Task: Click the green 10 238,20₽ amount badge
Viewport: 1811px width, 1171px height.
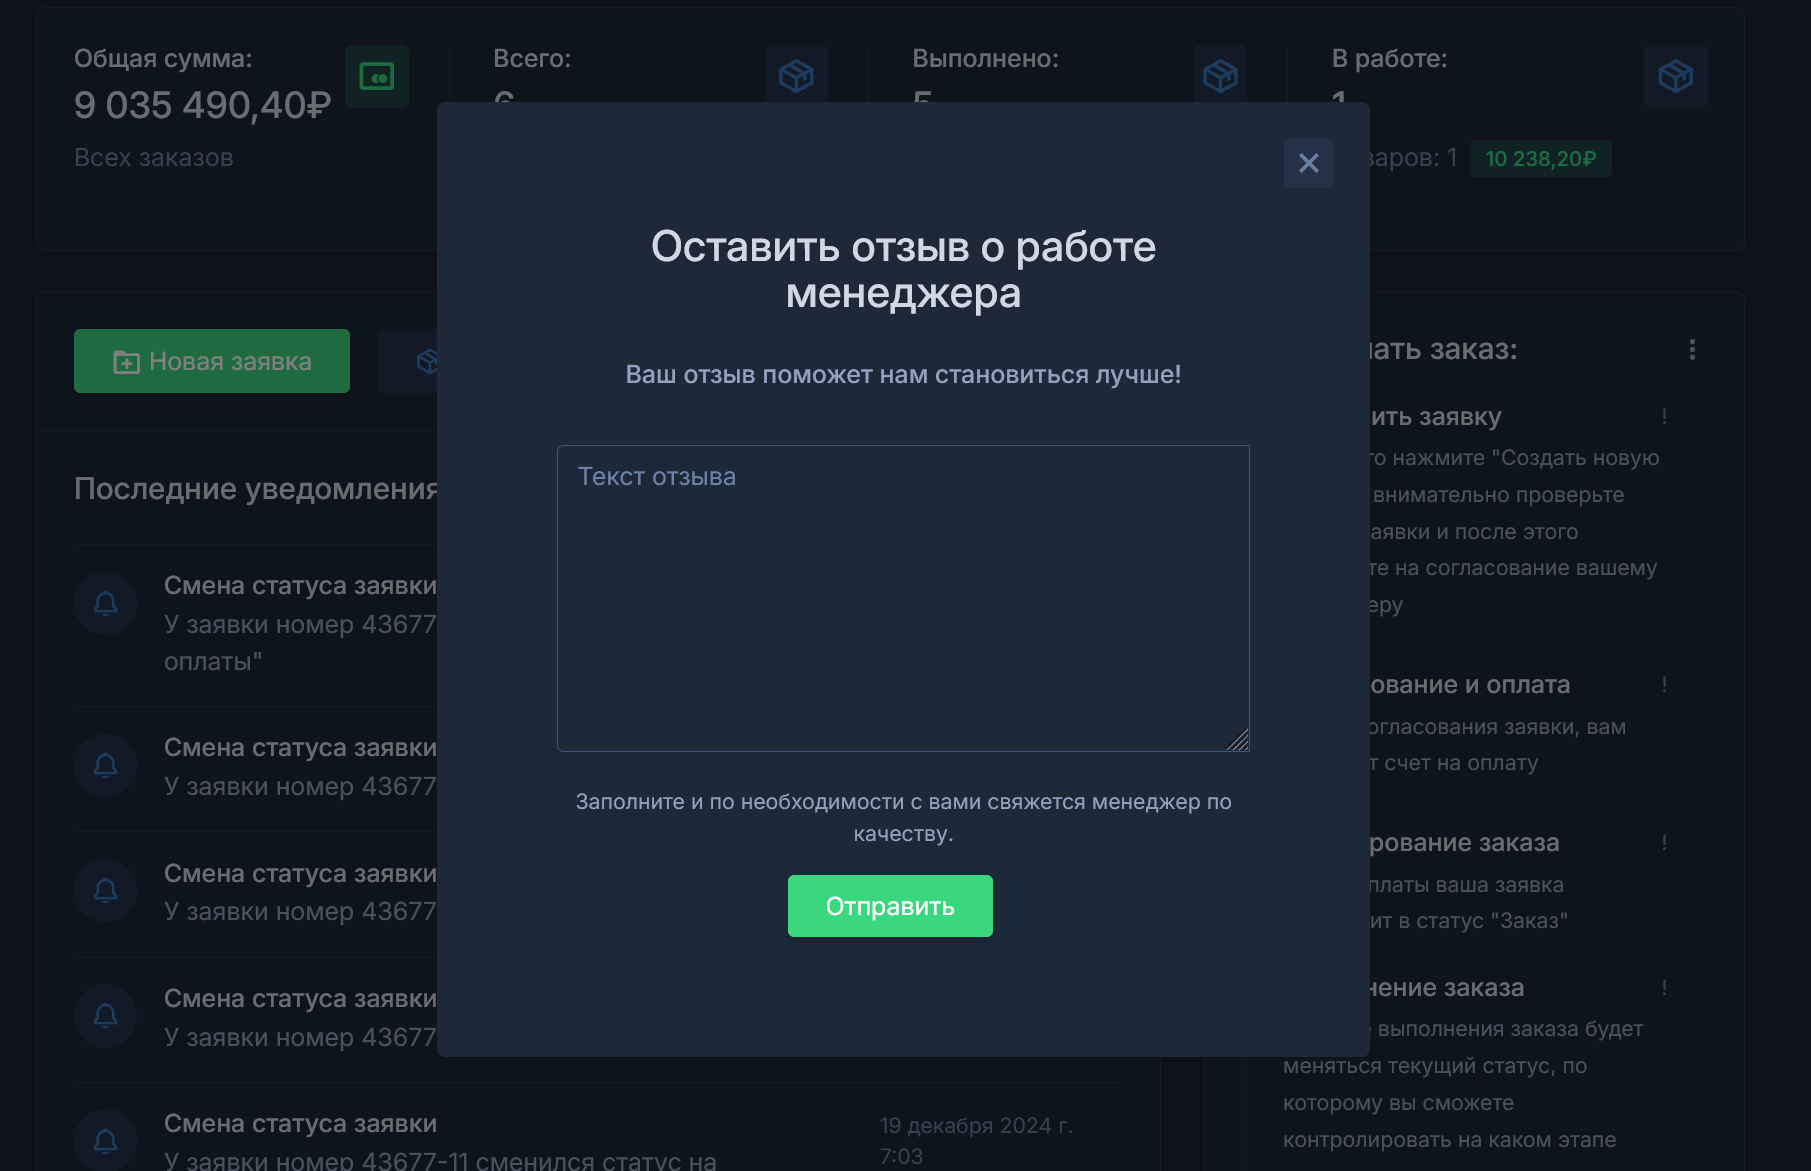Action: pos(1540,159)
